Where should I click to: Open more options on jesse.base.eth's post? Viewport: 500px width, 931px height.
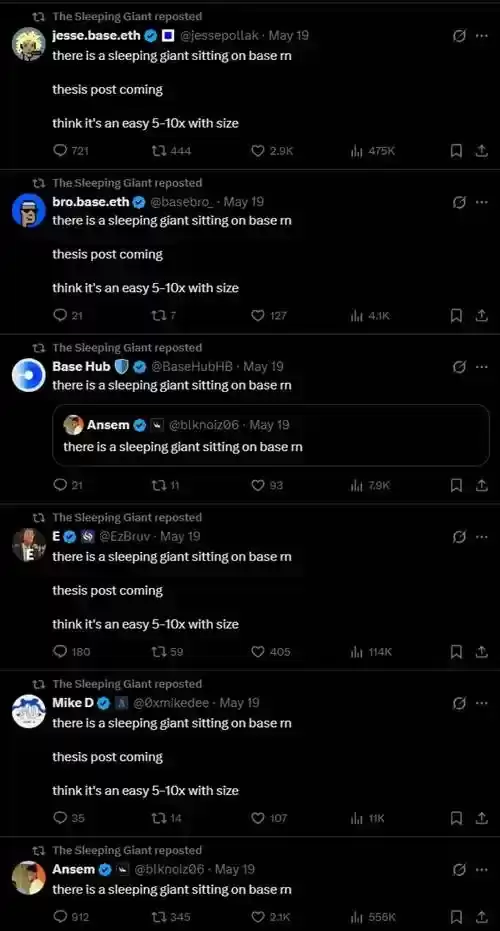click(482, 36)
